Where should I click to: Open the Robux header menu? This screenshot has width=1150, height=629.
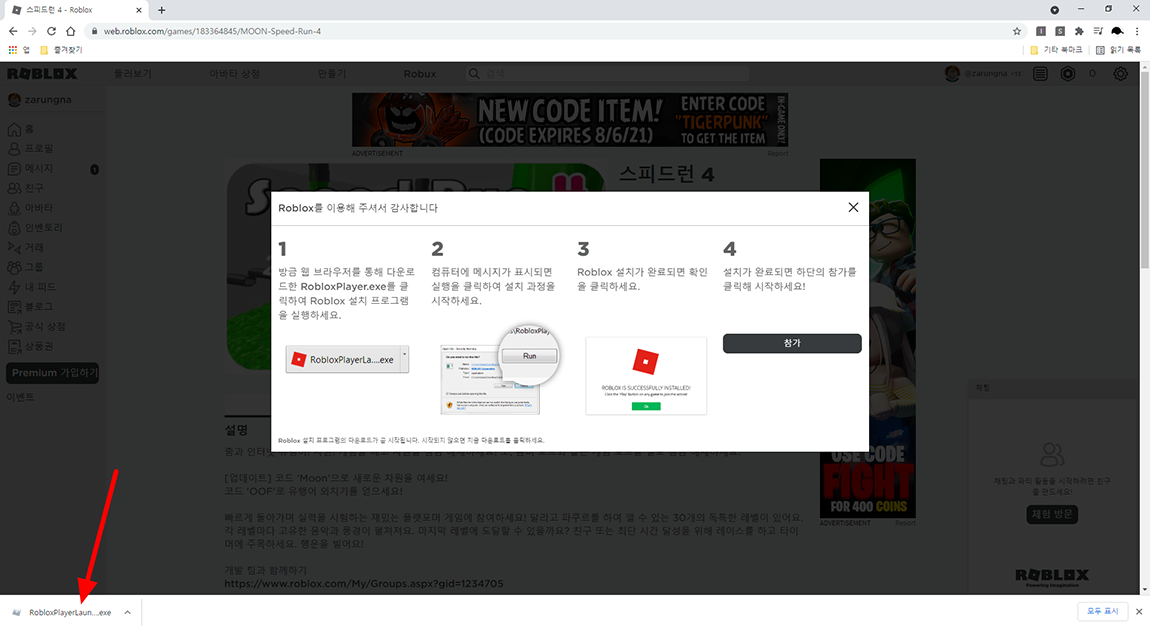tap(420, 73)
